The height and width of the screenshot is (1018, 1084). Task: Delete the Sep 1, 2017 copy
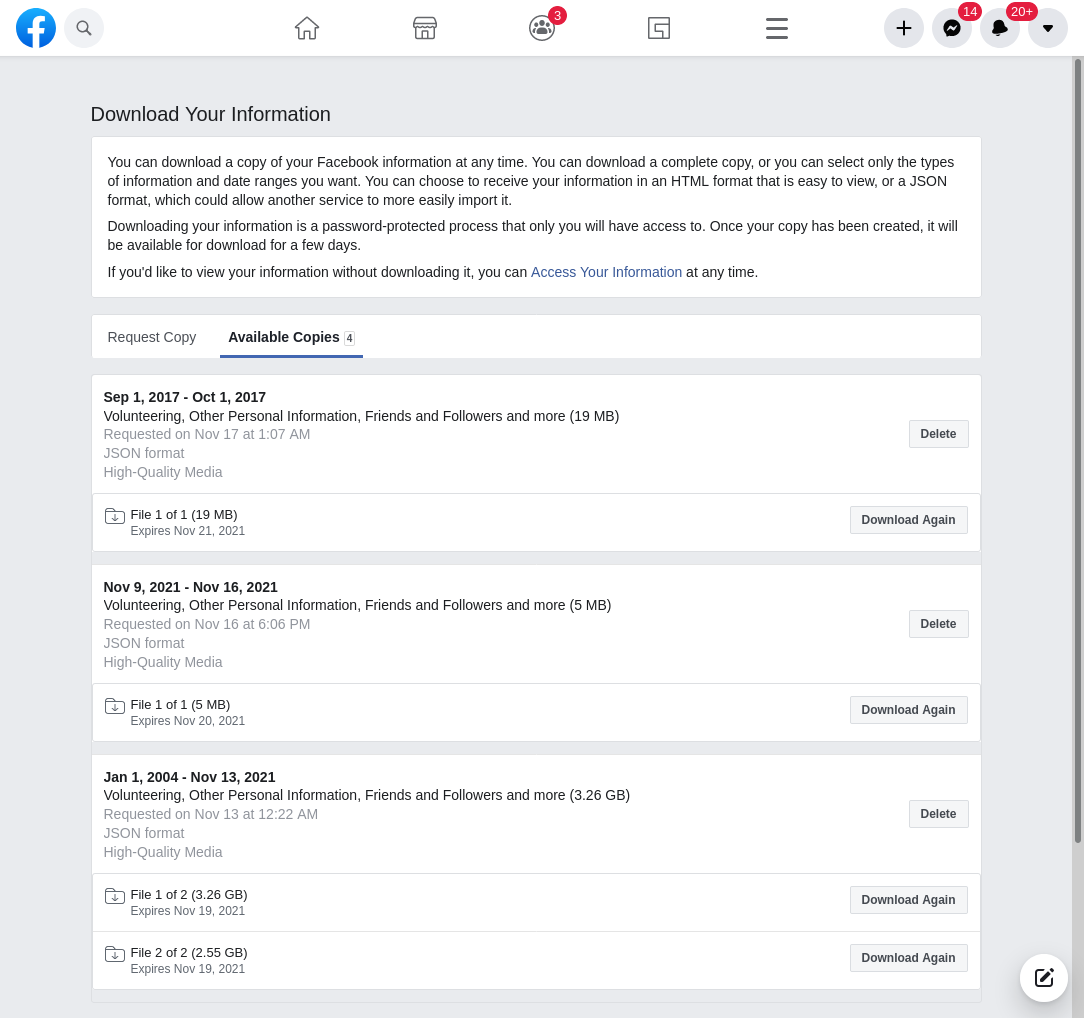coord(938,434)
